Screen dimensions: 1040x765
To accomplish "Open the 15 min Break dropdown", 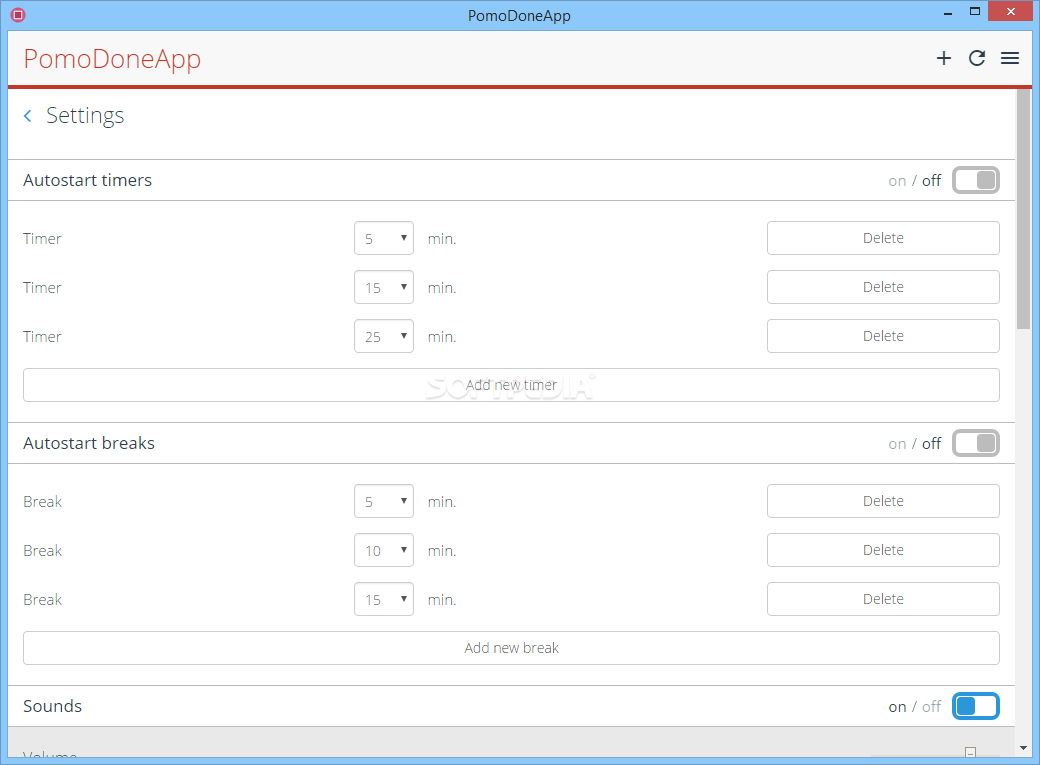I will pos(384,599).
